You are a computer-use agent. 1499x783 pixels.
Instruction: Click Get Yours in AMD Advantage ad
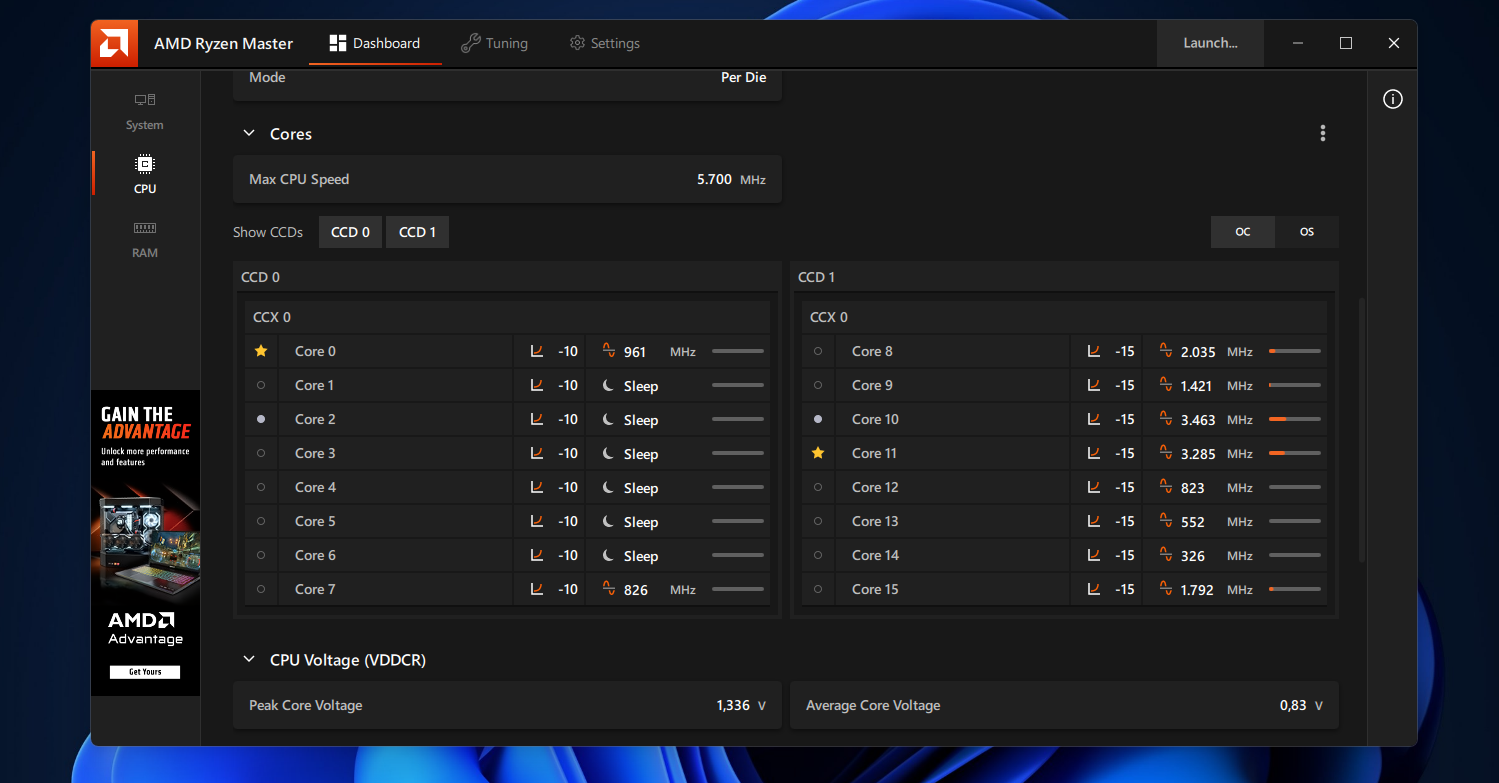pos(145,672)
